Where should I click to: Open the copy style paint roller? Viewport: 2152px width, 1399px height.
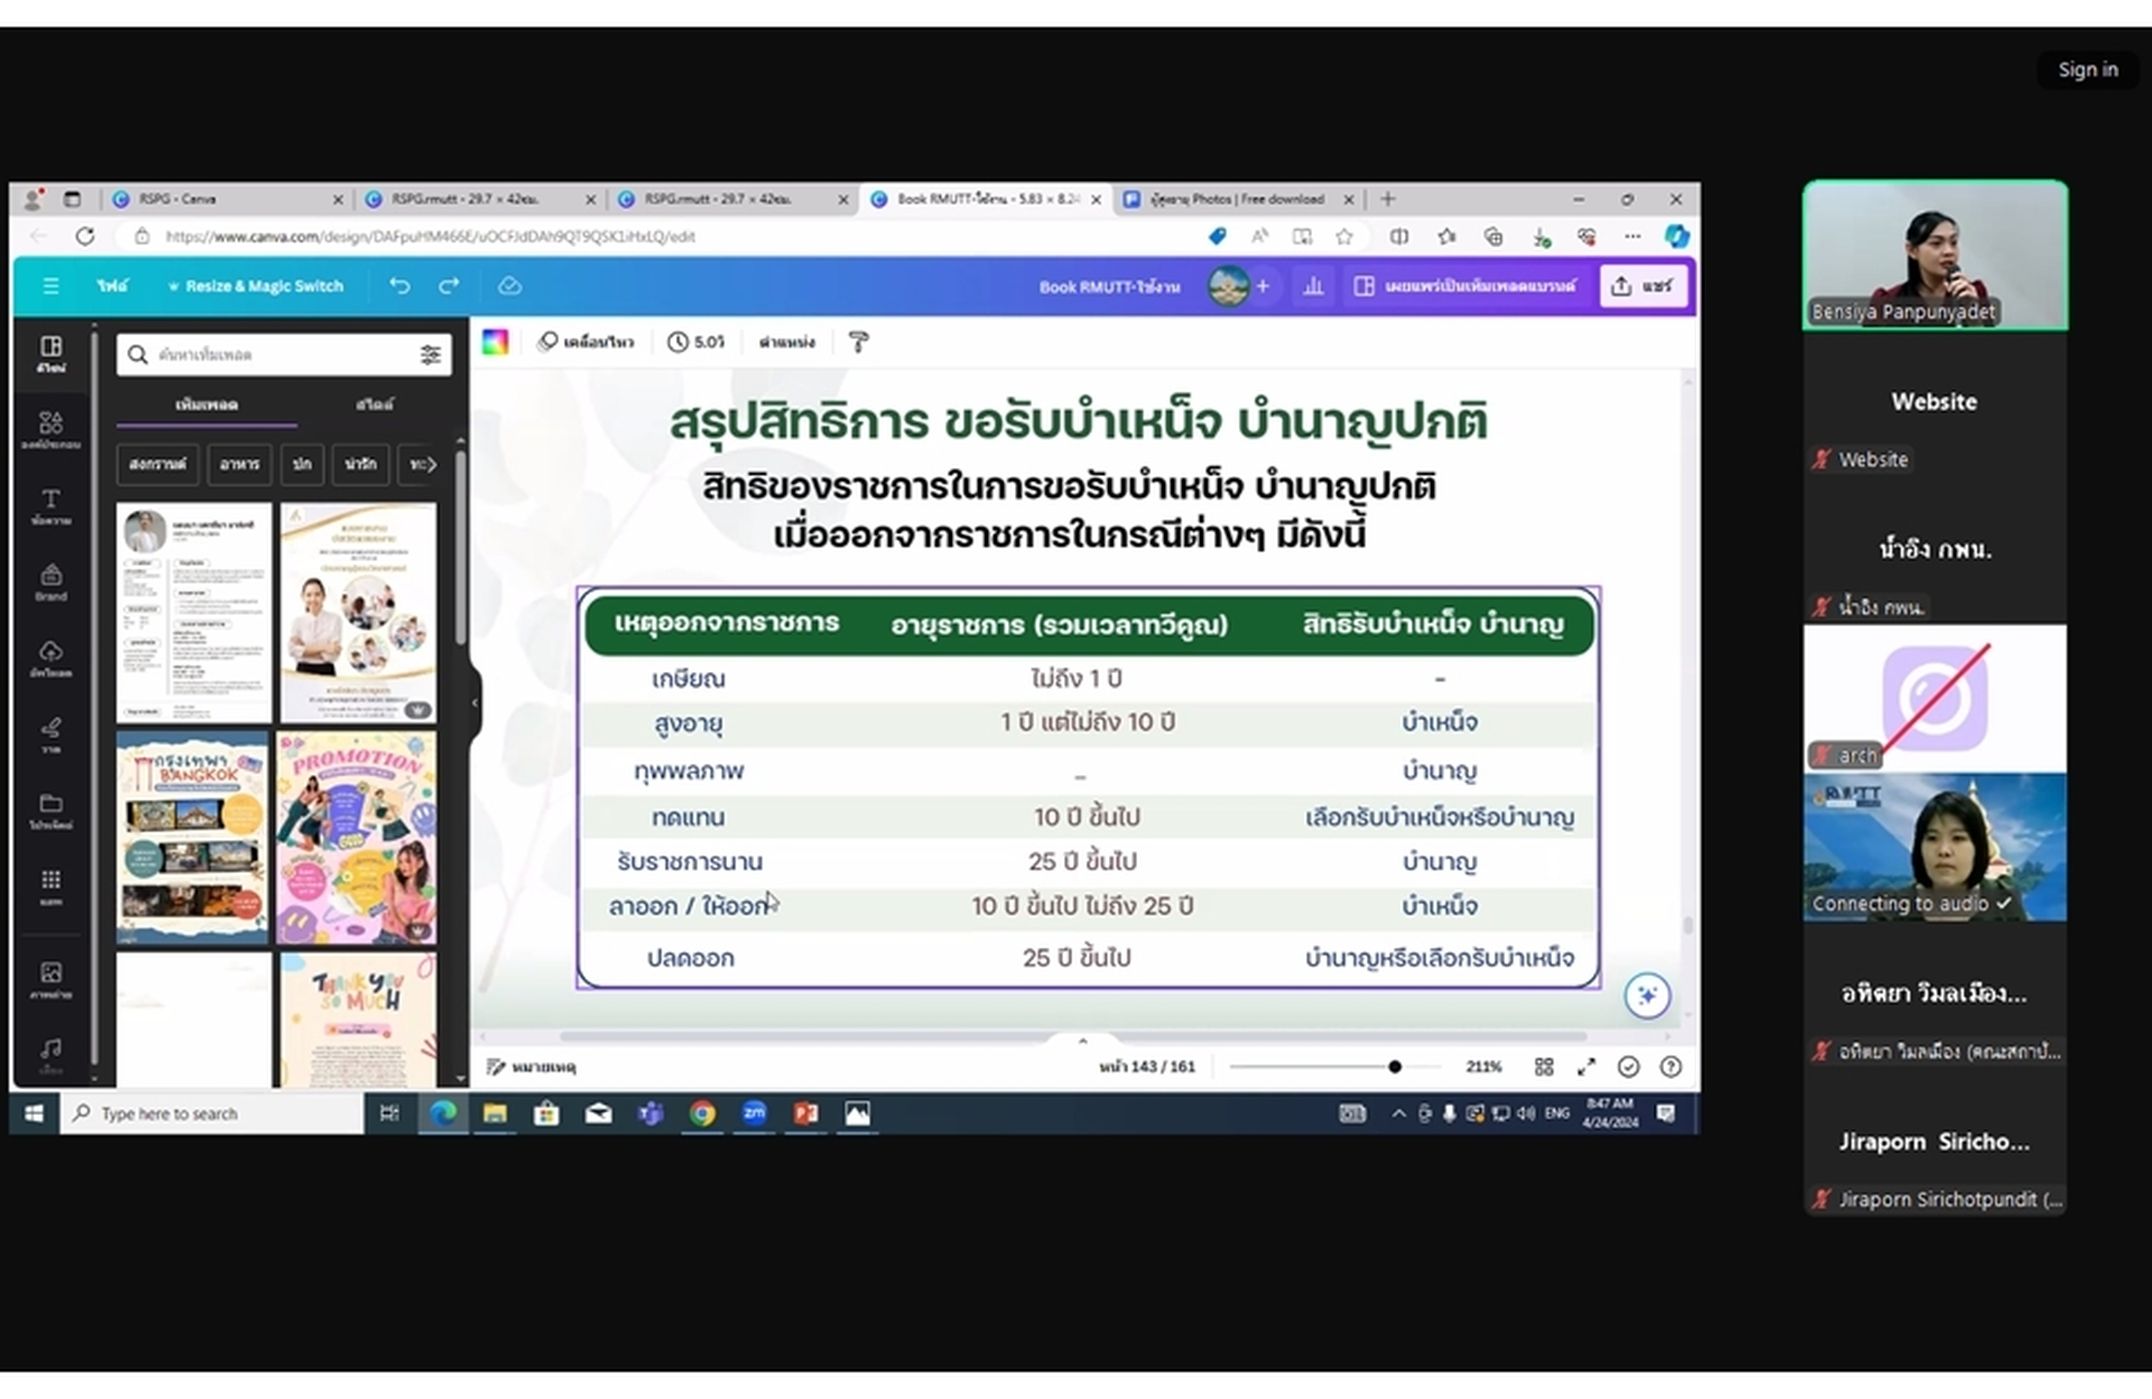click(858, 343)
